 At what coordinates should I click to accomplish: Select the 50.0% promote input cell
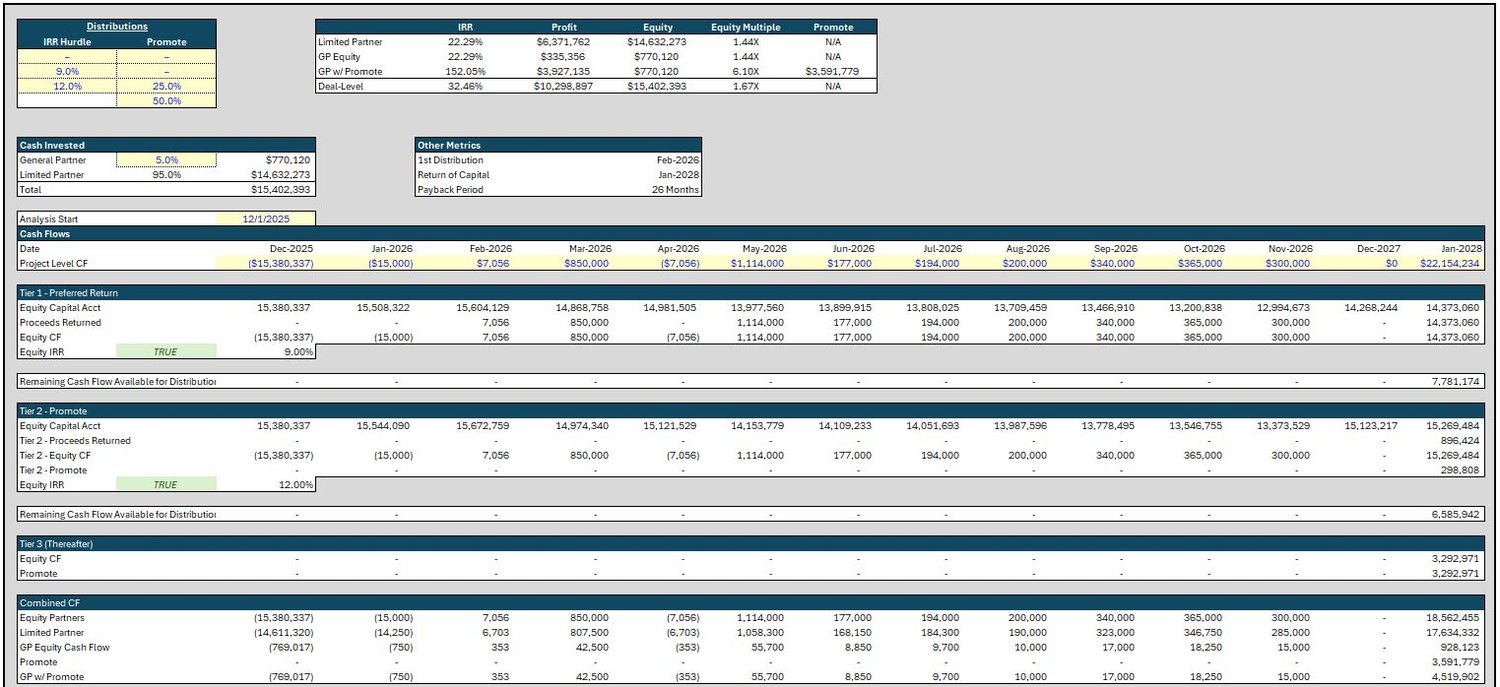(166, 101)
